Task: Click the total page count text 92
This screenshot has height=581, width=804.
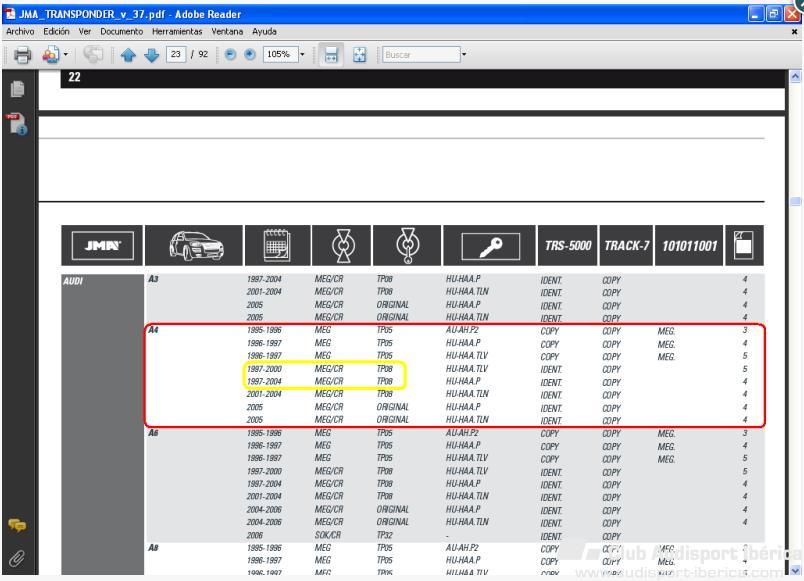Action: pos(203,54)
